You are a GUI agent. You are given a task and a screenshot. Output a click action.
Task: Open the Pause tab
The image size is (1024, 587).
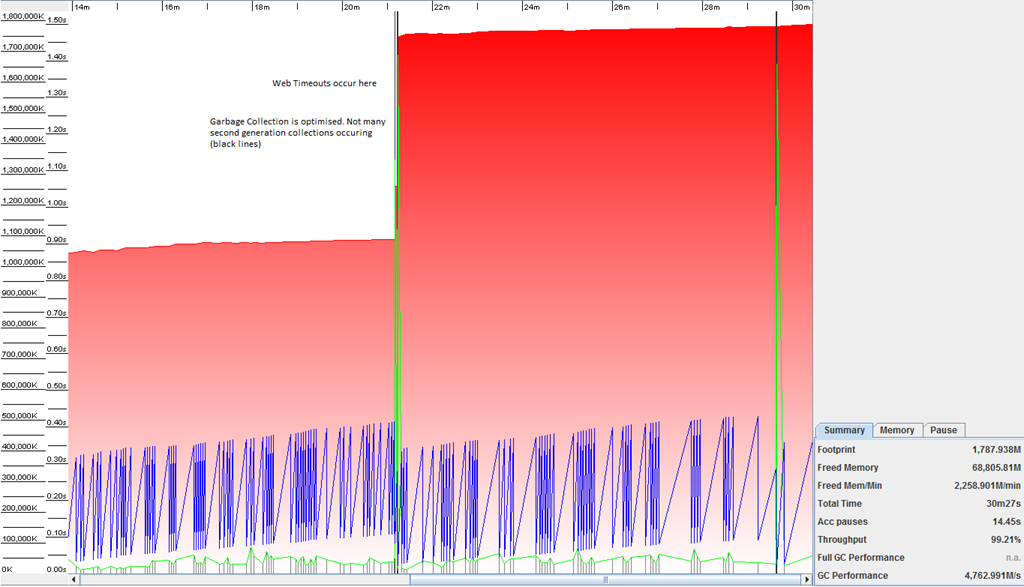943,430
